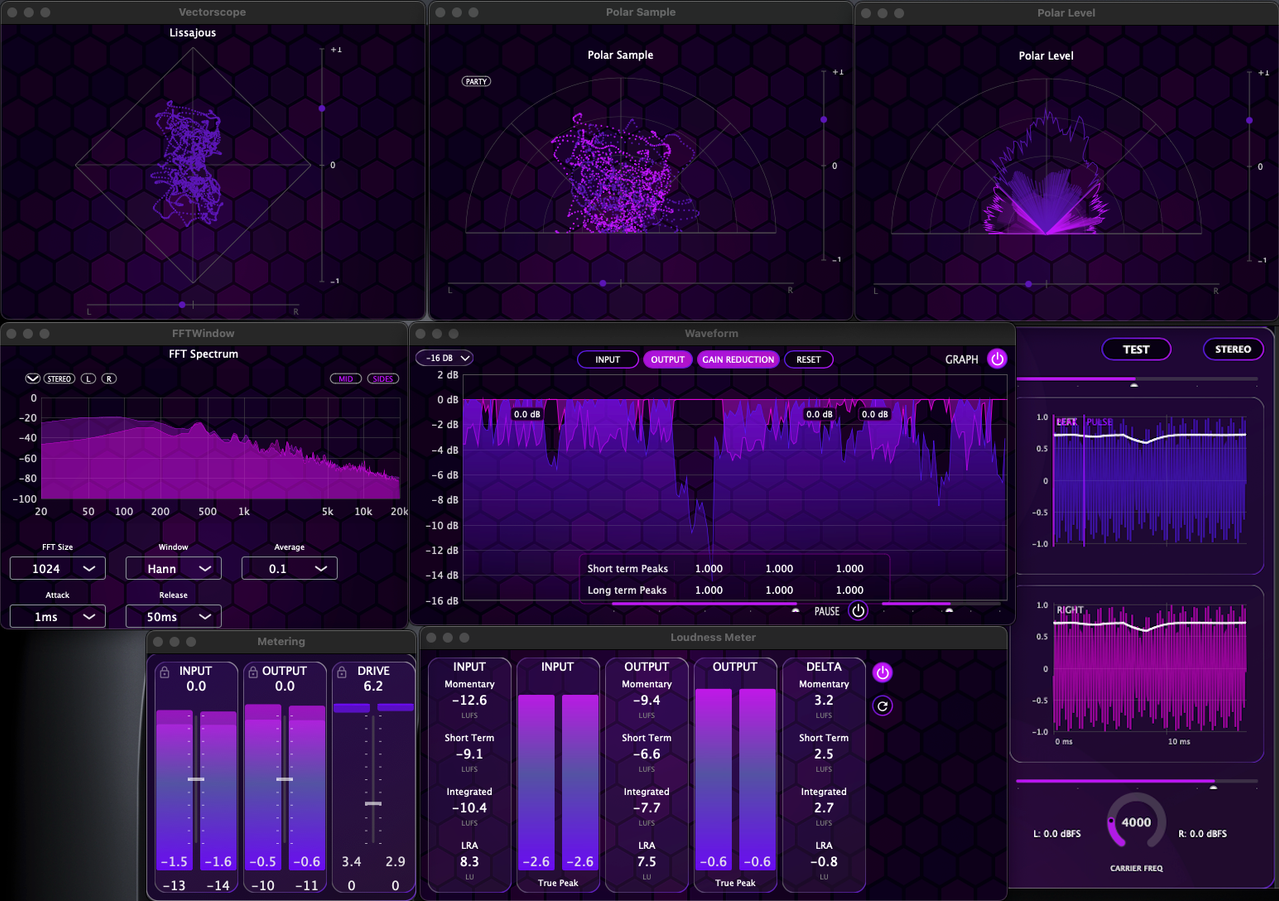Click the Lissajous heading in Vectorscope
Image resolution: width=1279 pixels, height=901 pixels.
[193, 32]
